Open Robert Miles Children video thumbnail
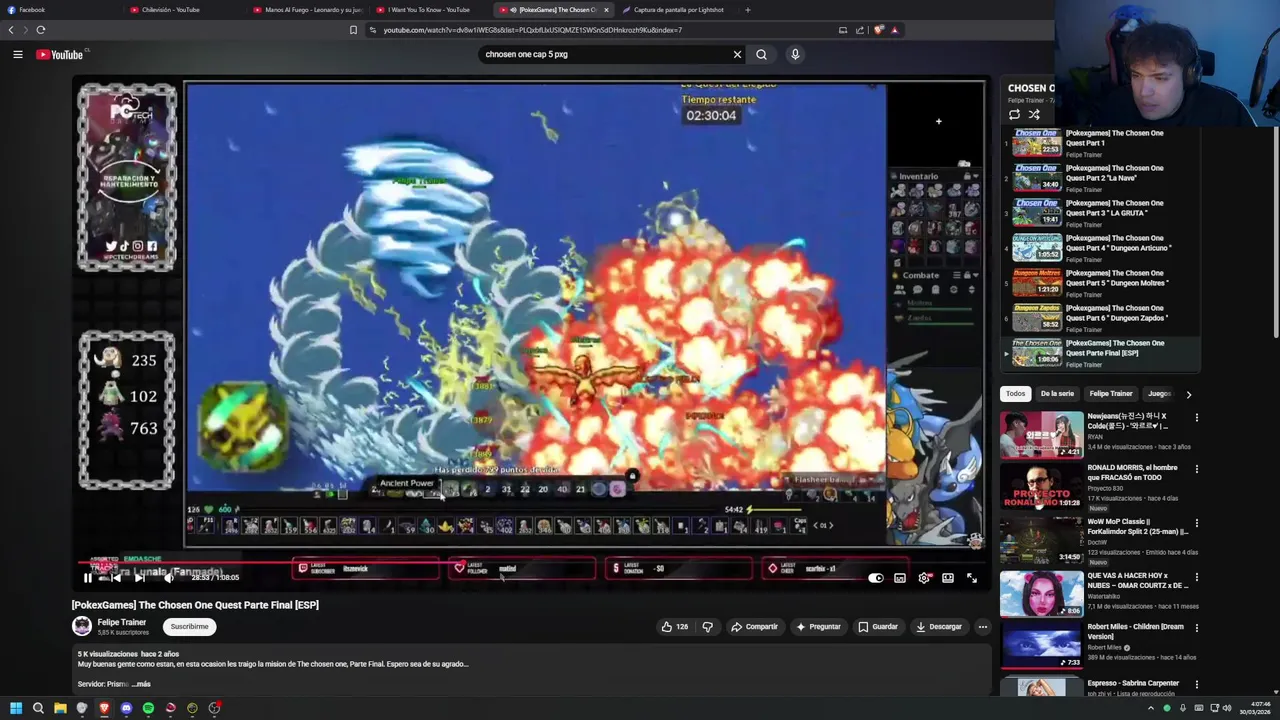Viewport: 1280px width, 720px height. pyautogui.click(x=1041, y=646)
